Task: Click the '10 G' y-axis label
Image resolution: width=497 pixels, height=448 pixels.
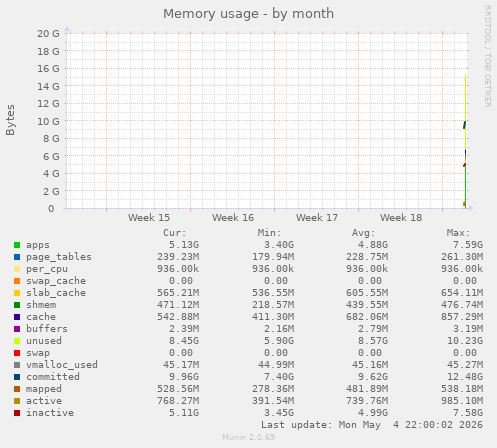Action: tap(48, 122)
